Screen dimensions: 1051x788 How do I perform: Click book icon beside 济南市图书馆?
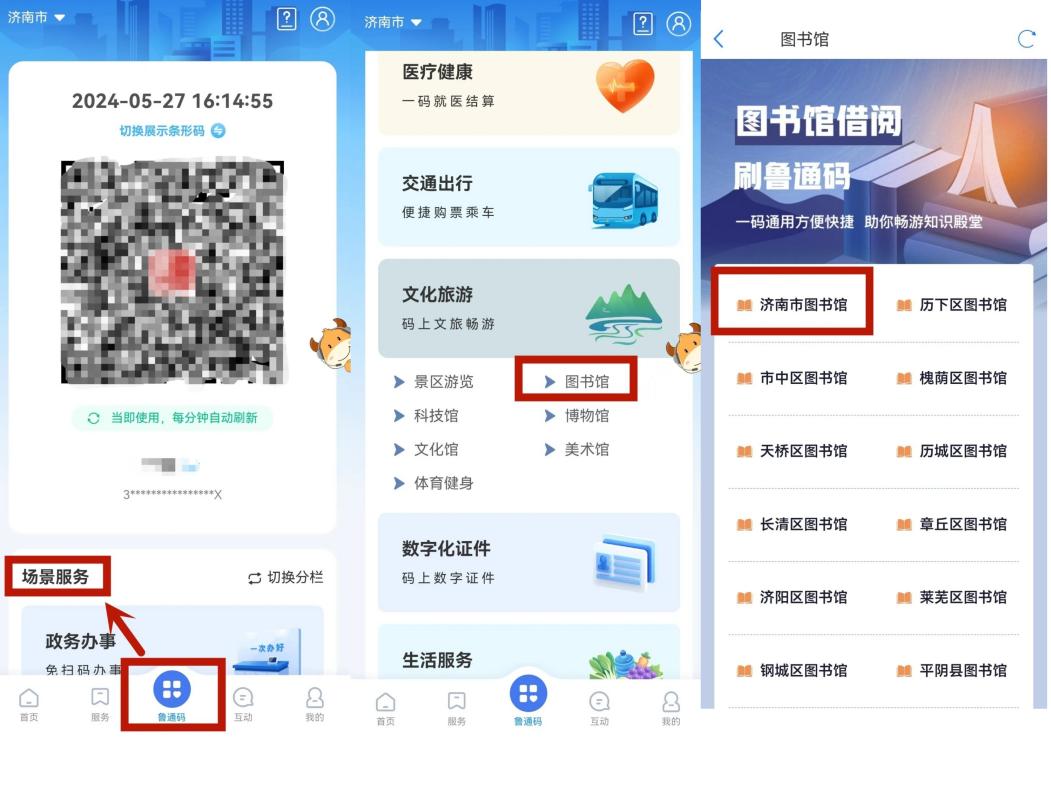(744, 306)
